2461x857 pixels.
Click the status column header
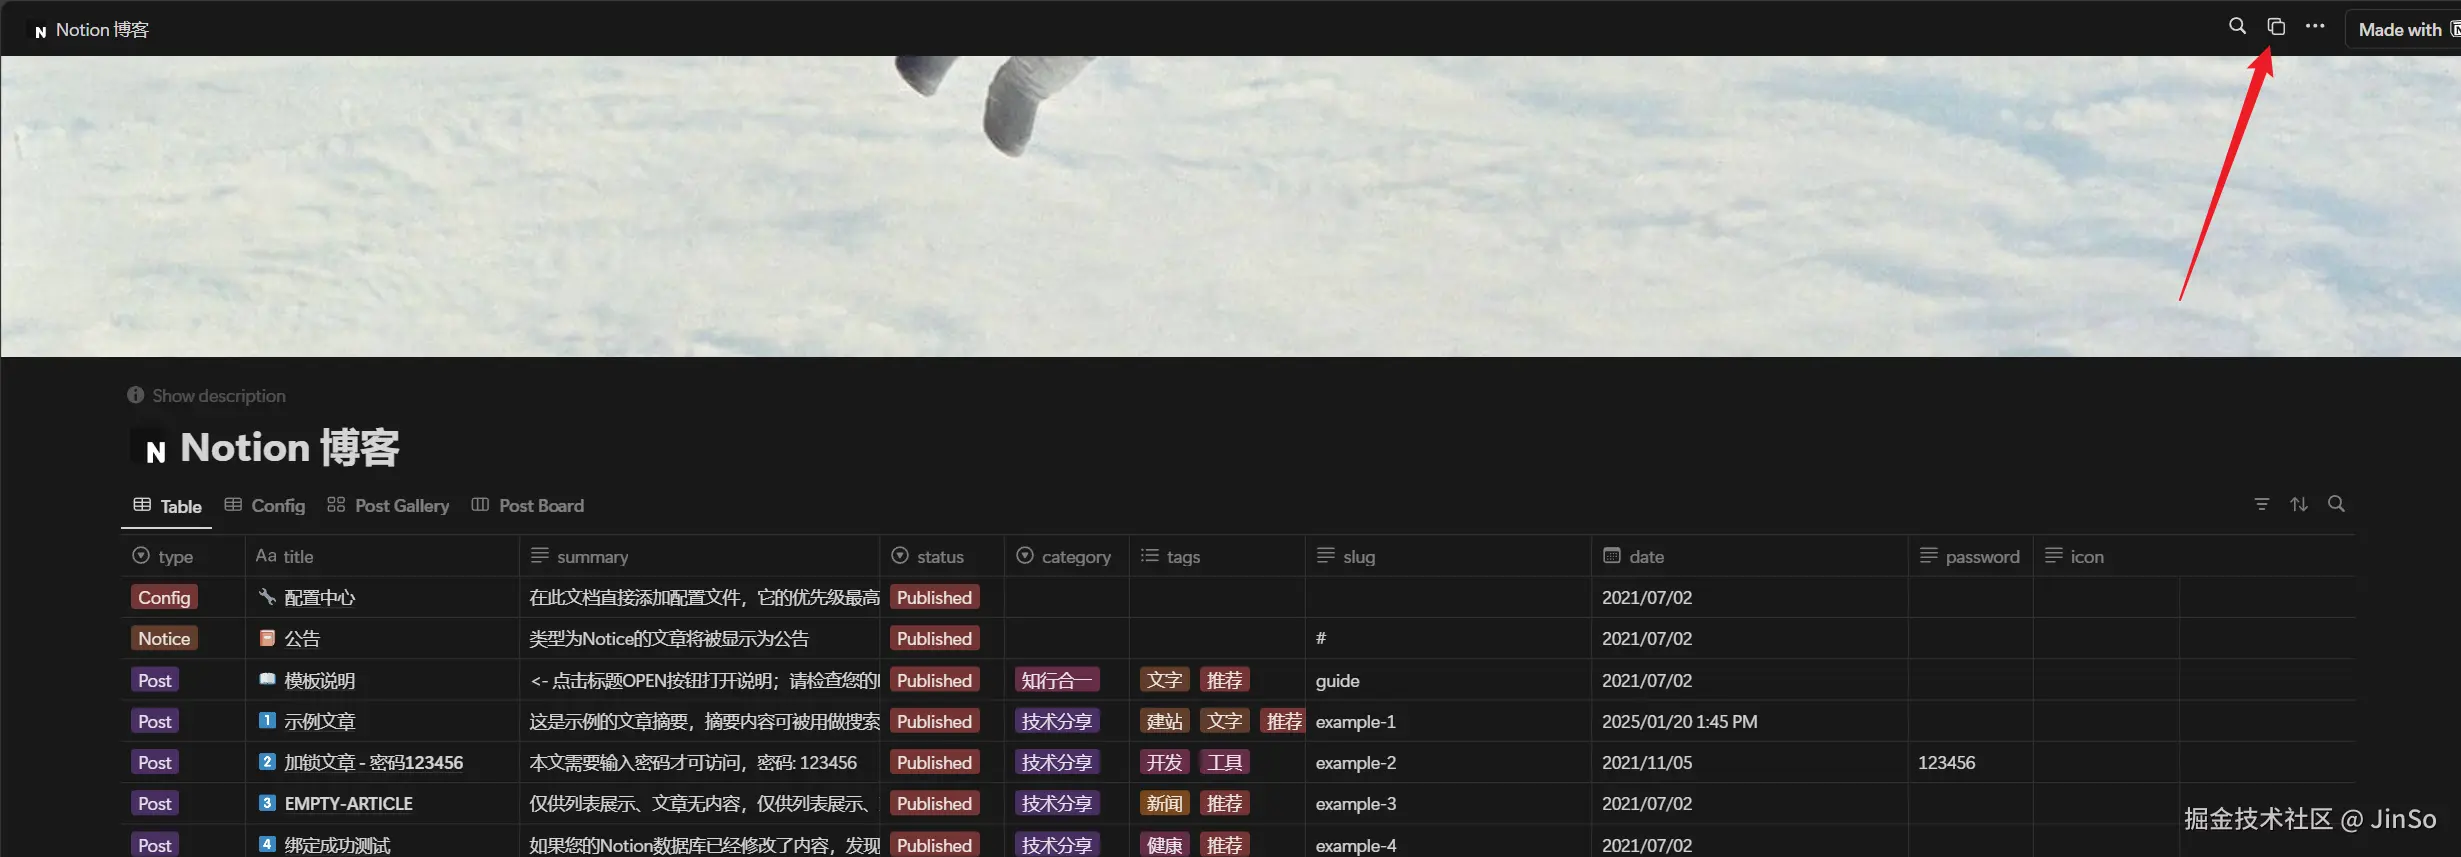(942, 556)
